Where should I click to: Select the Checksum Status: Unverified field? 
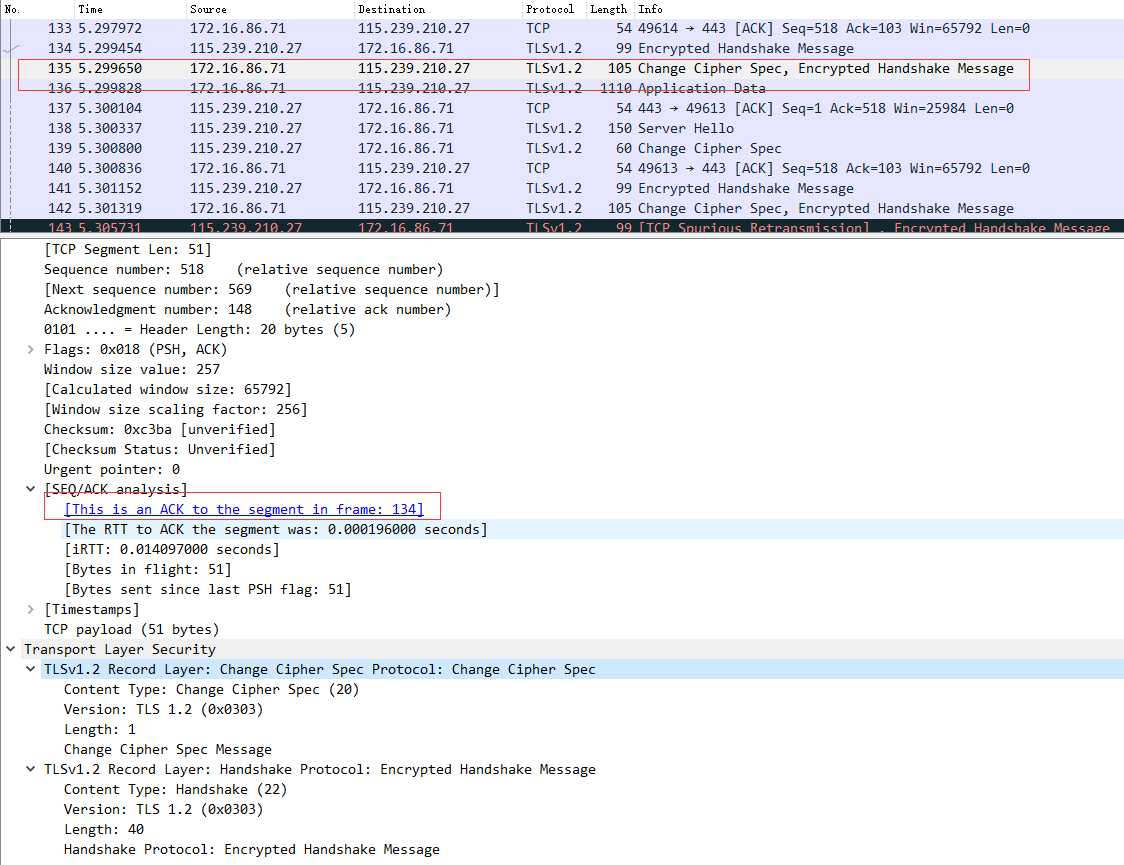pos(160,450)
